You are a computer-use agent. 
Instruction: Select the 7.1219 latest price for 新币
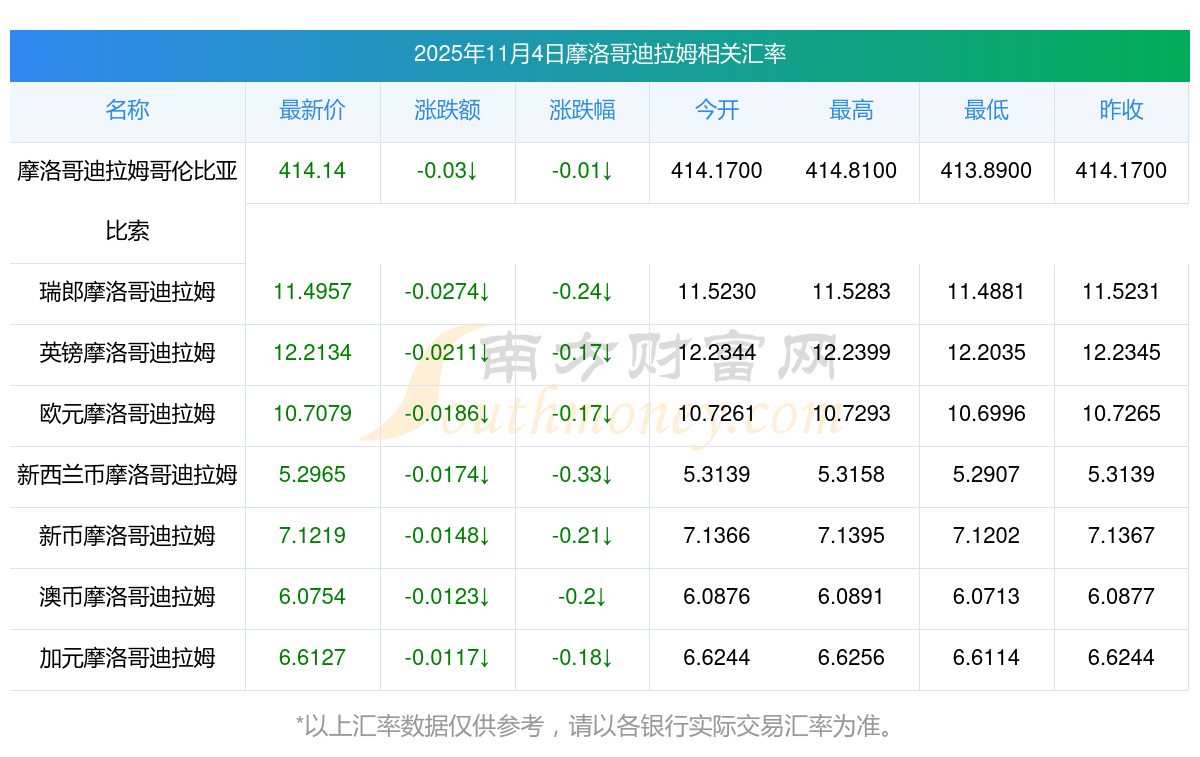[312, 537]
